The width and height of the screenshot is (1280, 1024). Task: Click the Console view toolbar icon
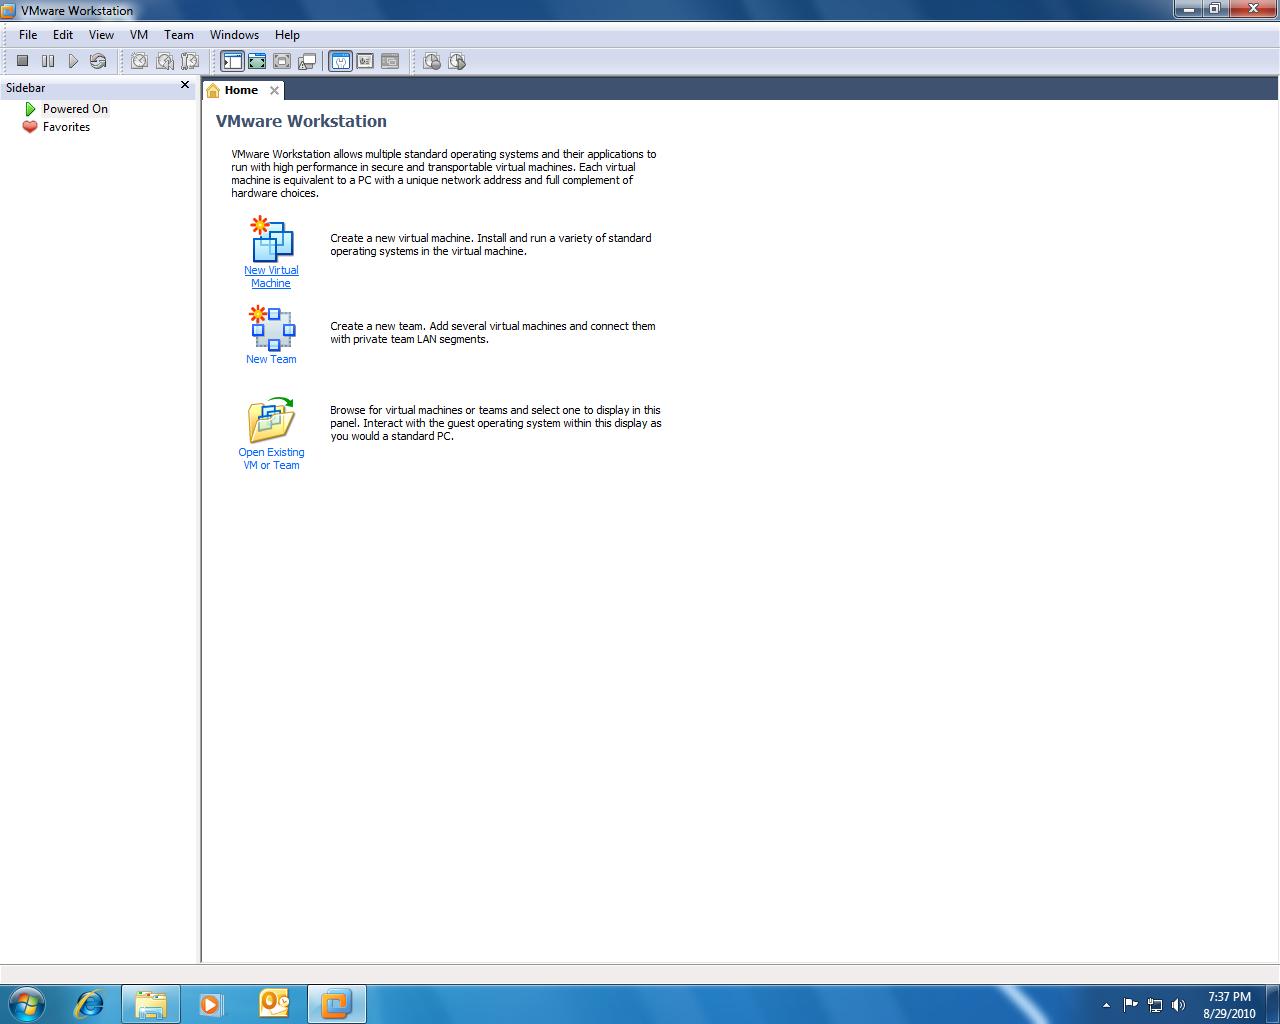pyautogui.click(x=390, y=61)
